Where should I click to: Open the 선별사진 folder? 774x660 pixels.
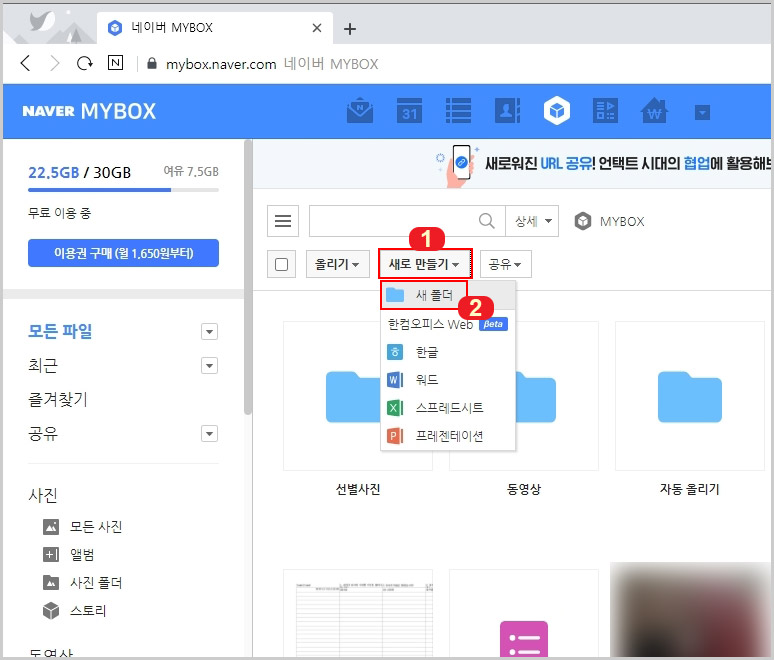click(357, 396)
